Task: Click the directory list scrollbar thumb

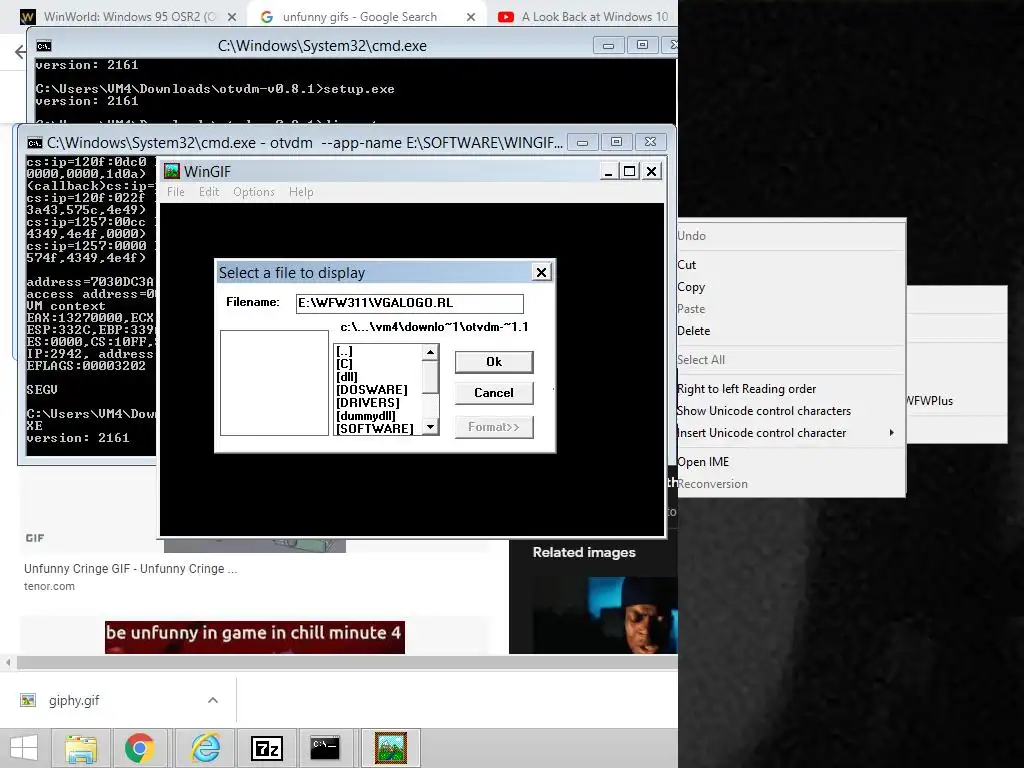Action: (430, 377)
